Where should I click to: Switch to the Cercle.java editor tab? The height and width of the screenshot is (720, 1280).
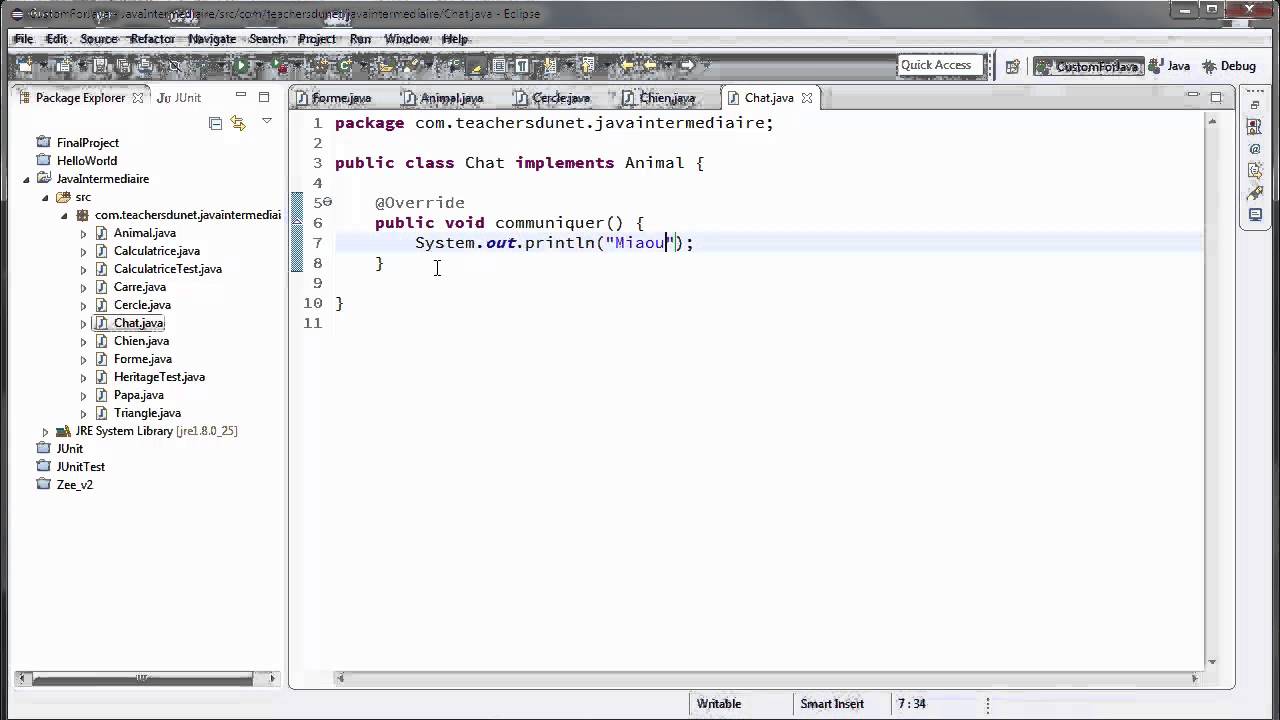pyautogui.click(x=552, y=98)
